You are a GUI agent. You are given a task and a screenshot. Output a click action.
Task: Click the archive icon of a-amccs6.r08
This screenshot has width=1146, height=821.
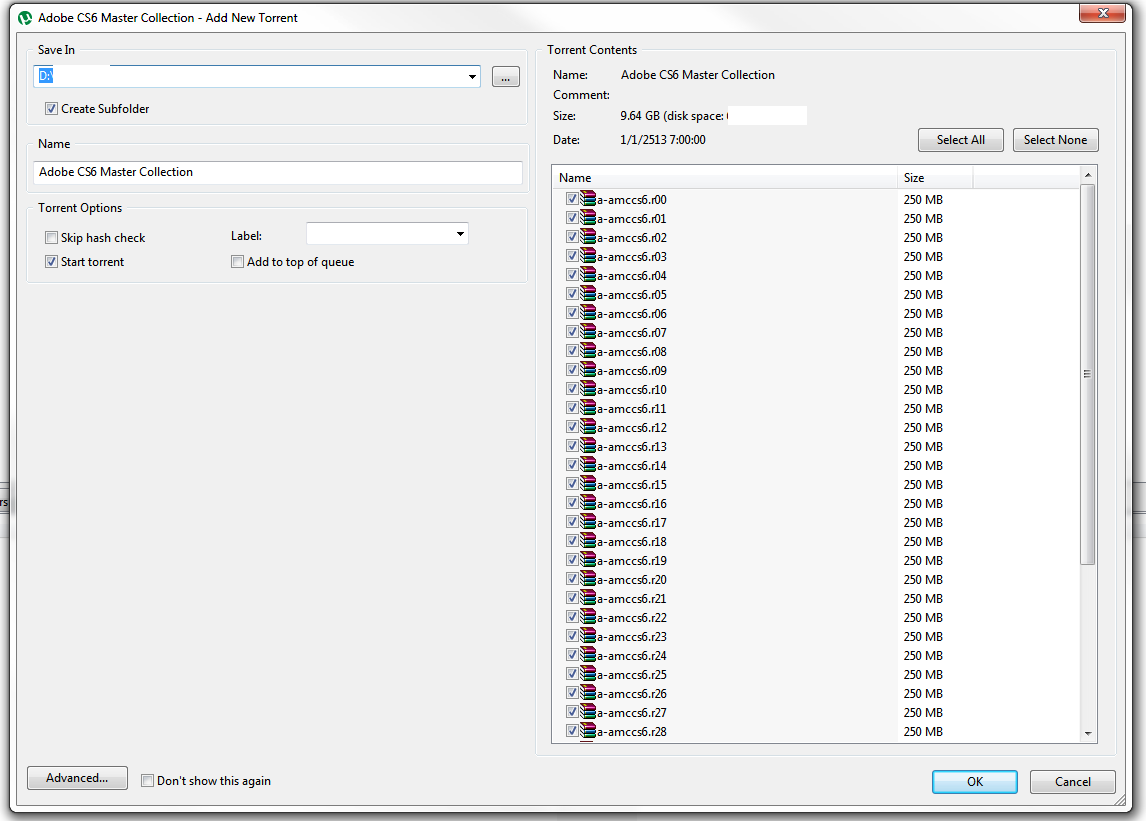[588, 351]
